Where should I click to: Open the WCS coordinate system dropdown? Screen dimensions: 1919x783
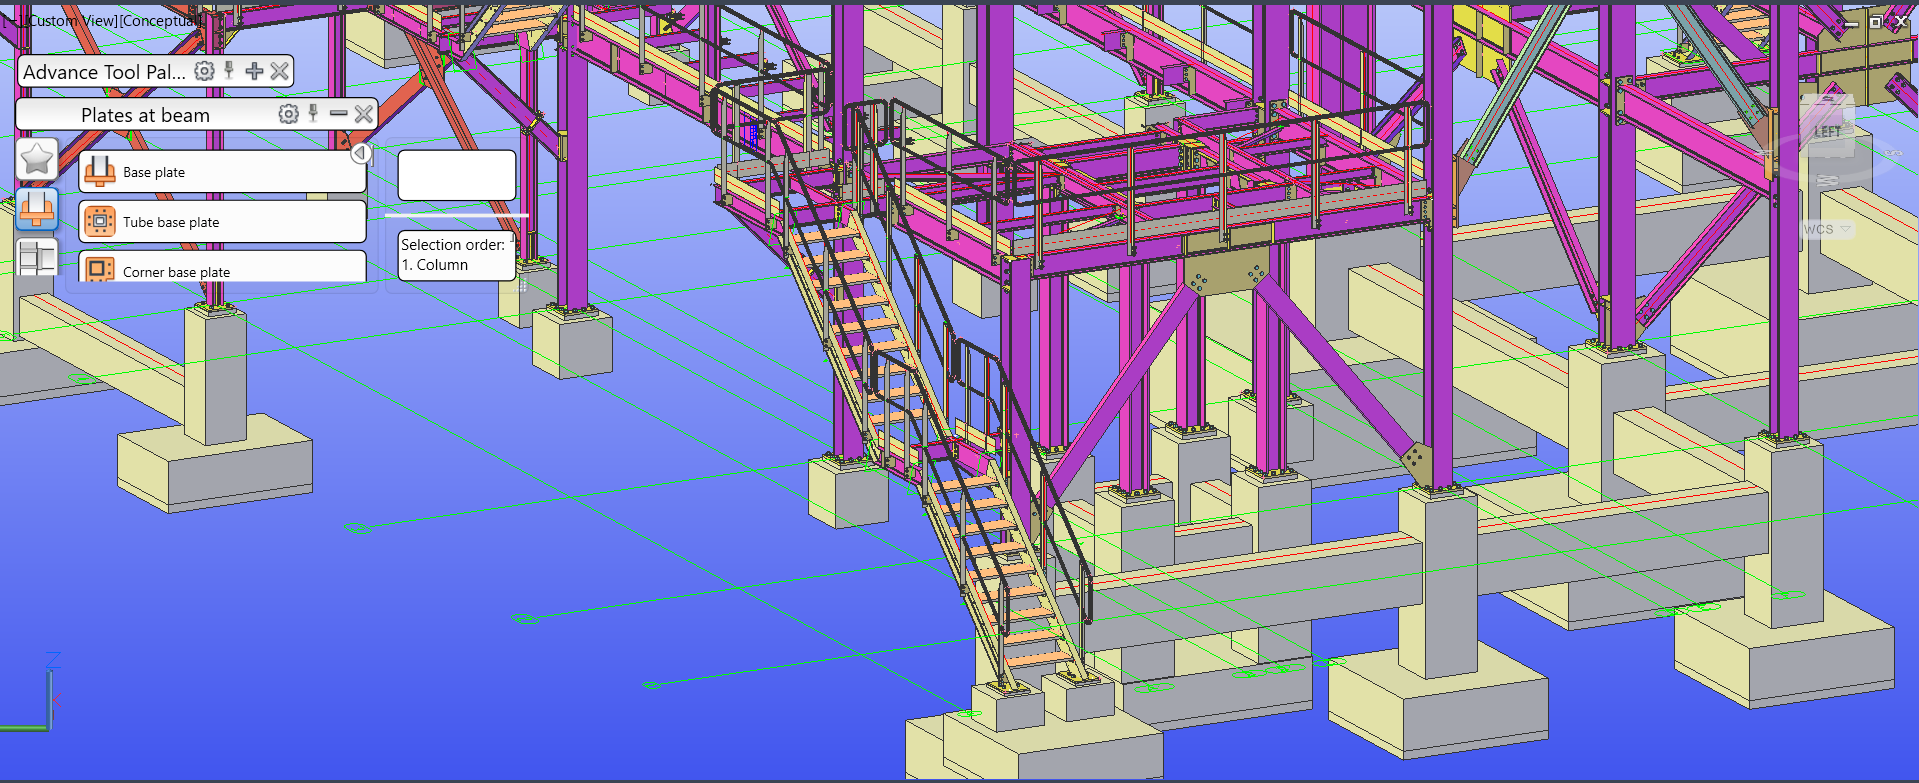coord(1827,230)
